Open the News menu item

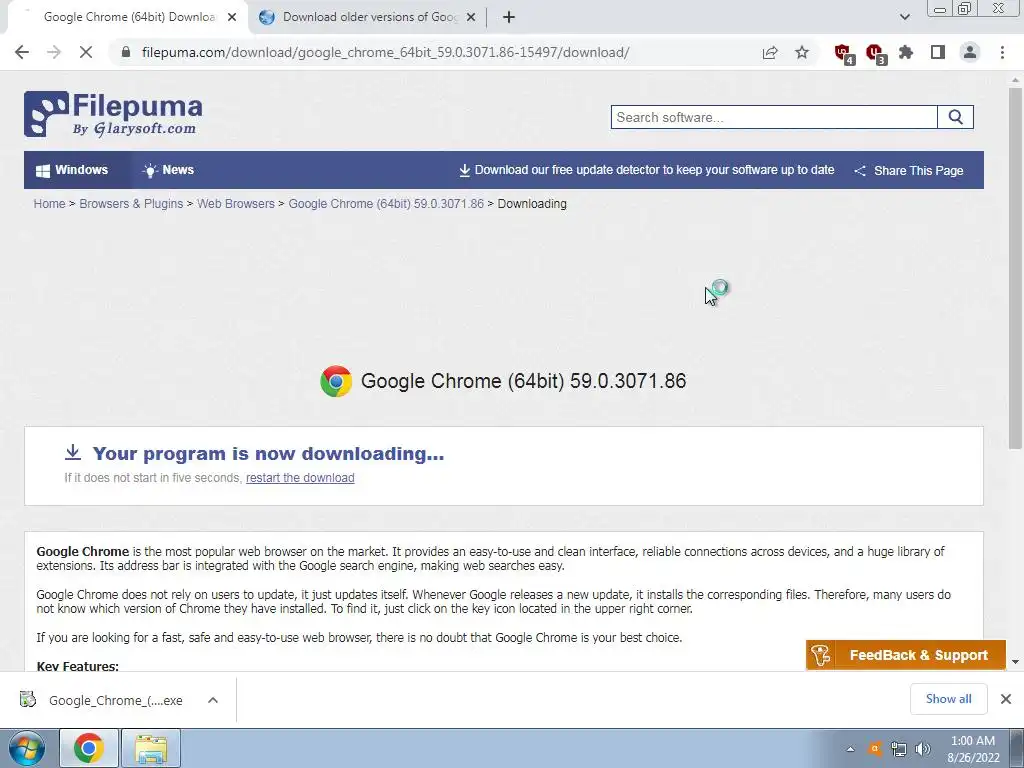coord(168,170)
